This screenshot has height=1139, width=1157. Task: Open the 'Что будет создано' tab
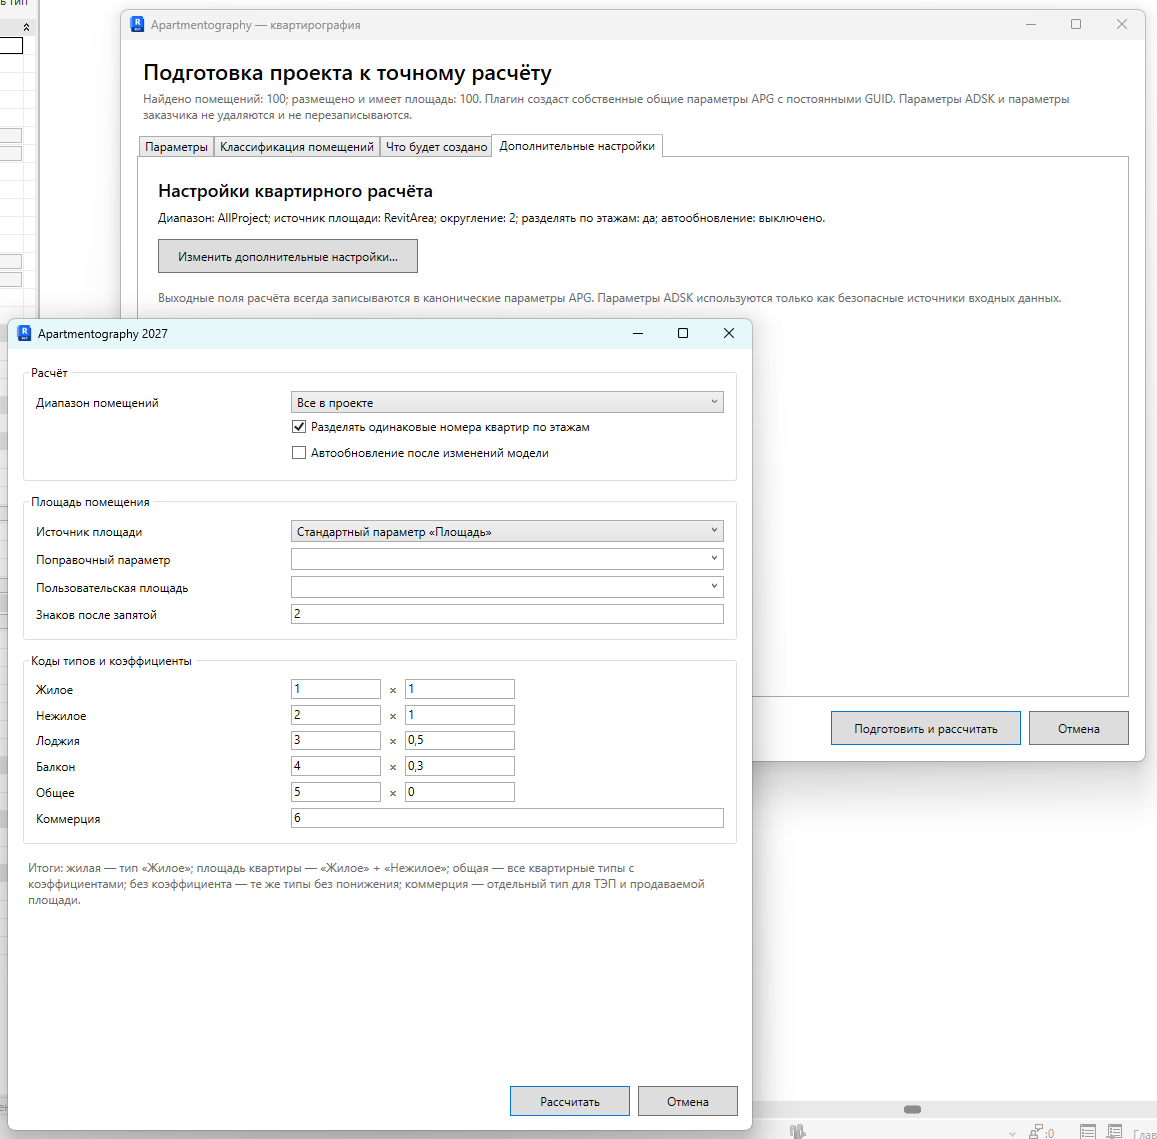point(436,147)
